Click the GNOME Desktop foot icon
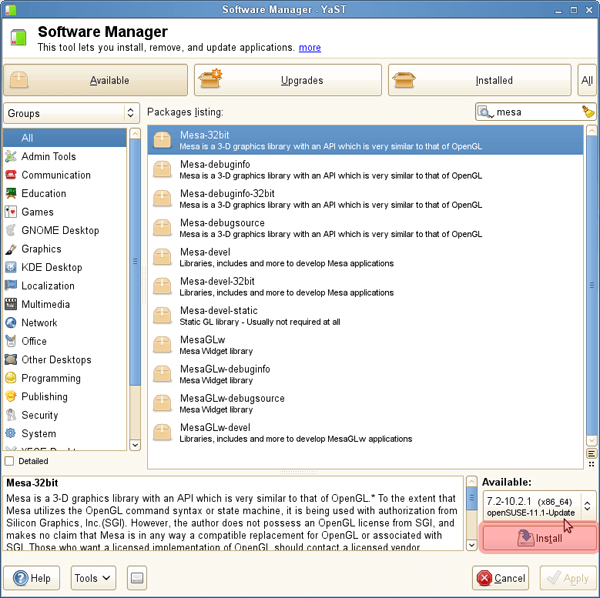The image size is (600, 598). pyautogui.click(x=11, y=230)
